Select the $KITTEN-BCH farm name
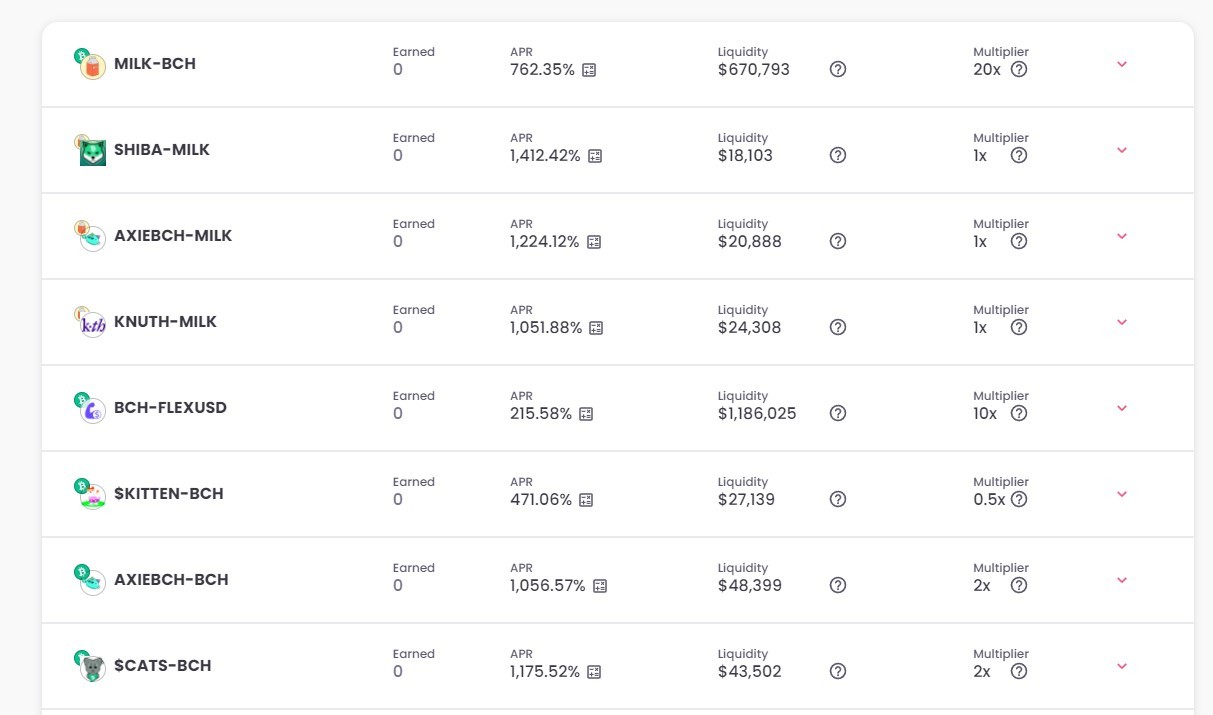This screenshot has width=1213, height=715. (169, 494)
